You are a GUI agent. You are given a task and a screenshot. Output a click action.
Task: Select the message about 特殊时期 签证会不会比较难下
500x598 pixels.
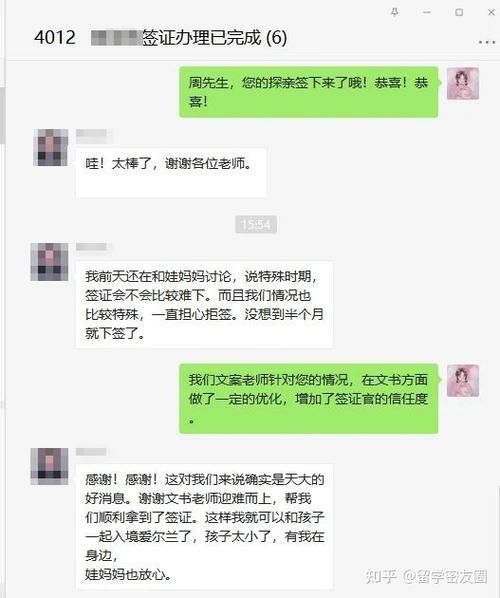pos(204,304)
